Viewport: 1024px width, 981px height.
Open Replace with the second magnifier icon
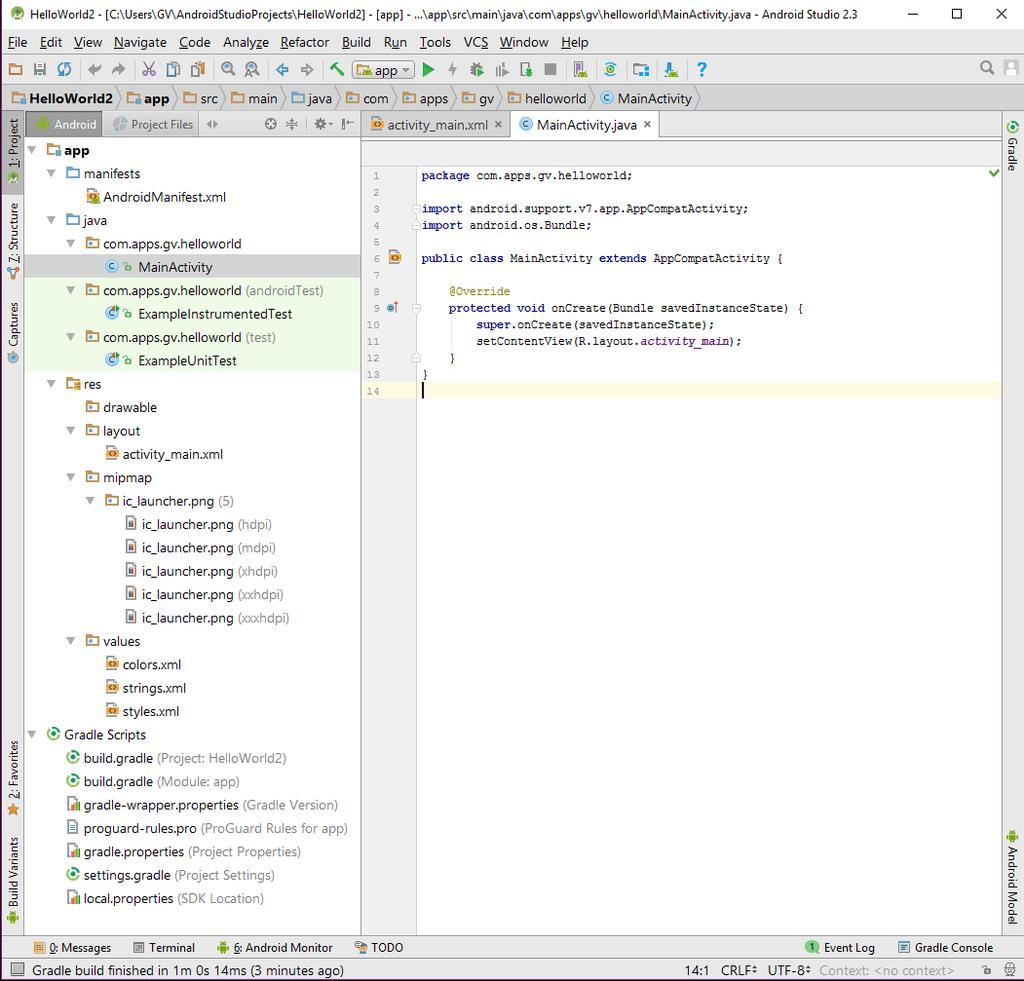point(251,69)
